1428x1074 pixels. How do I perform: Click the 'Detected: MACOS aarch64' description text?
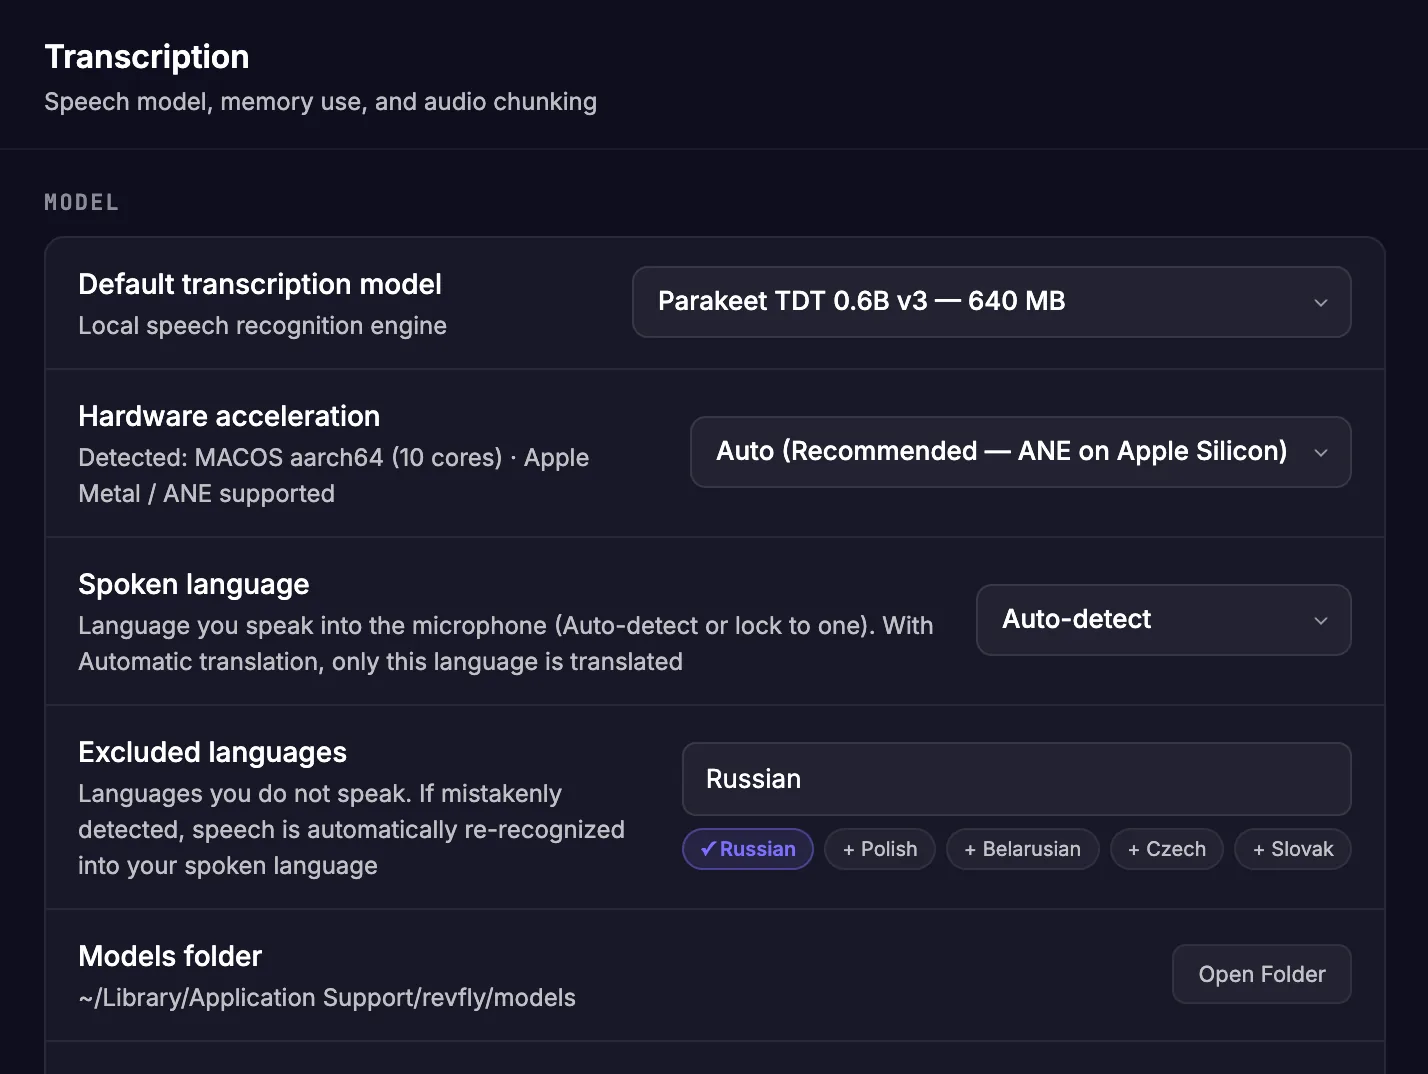pyautogui.click(x=333, y=476)
